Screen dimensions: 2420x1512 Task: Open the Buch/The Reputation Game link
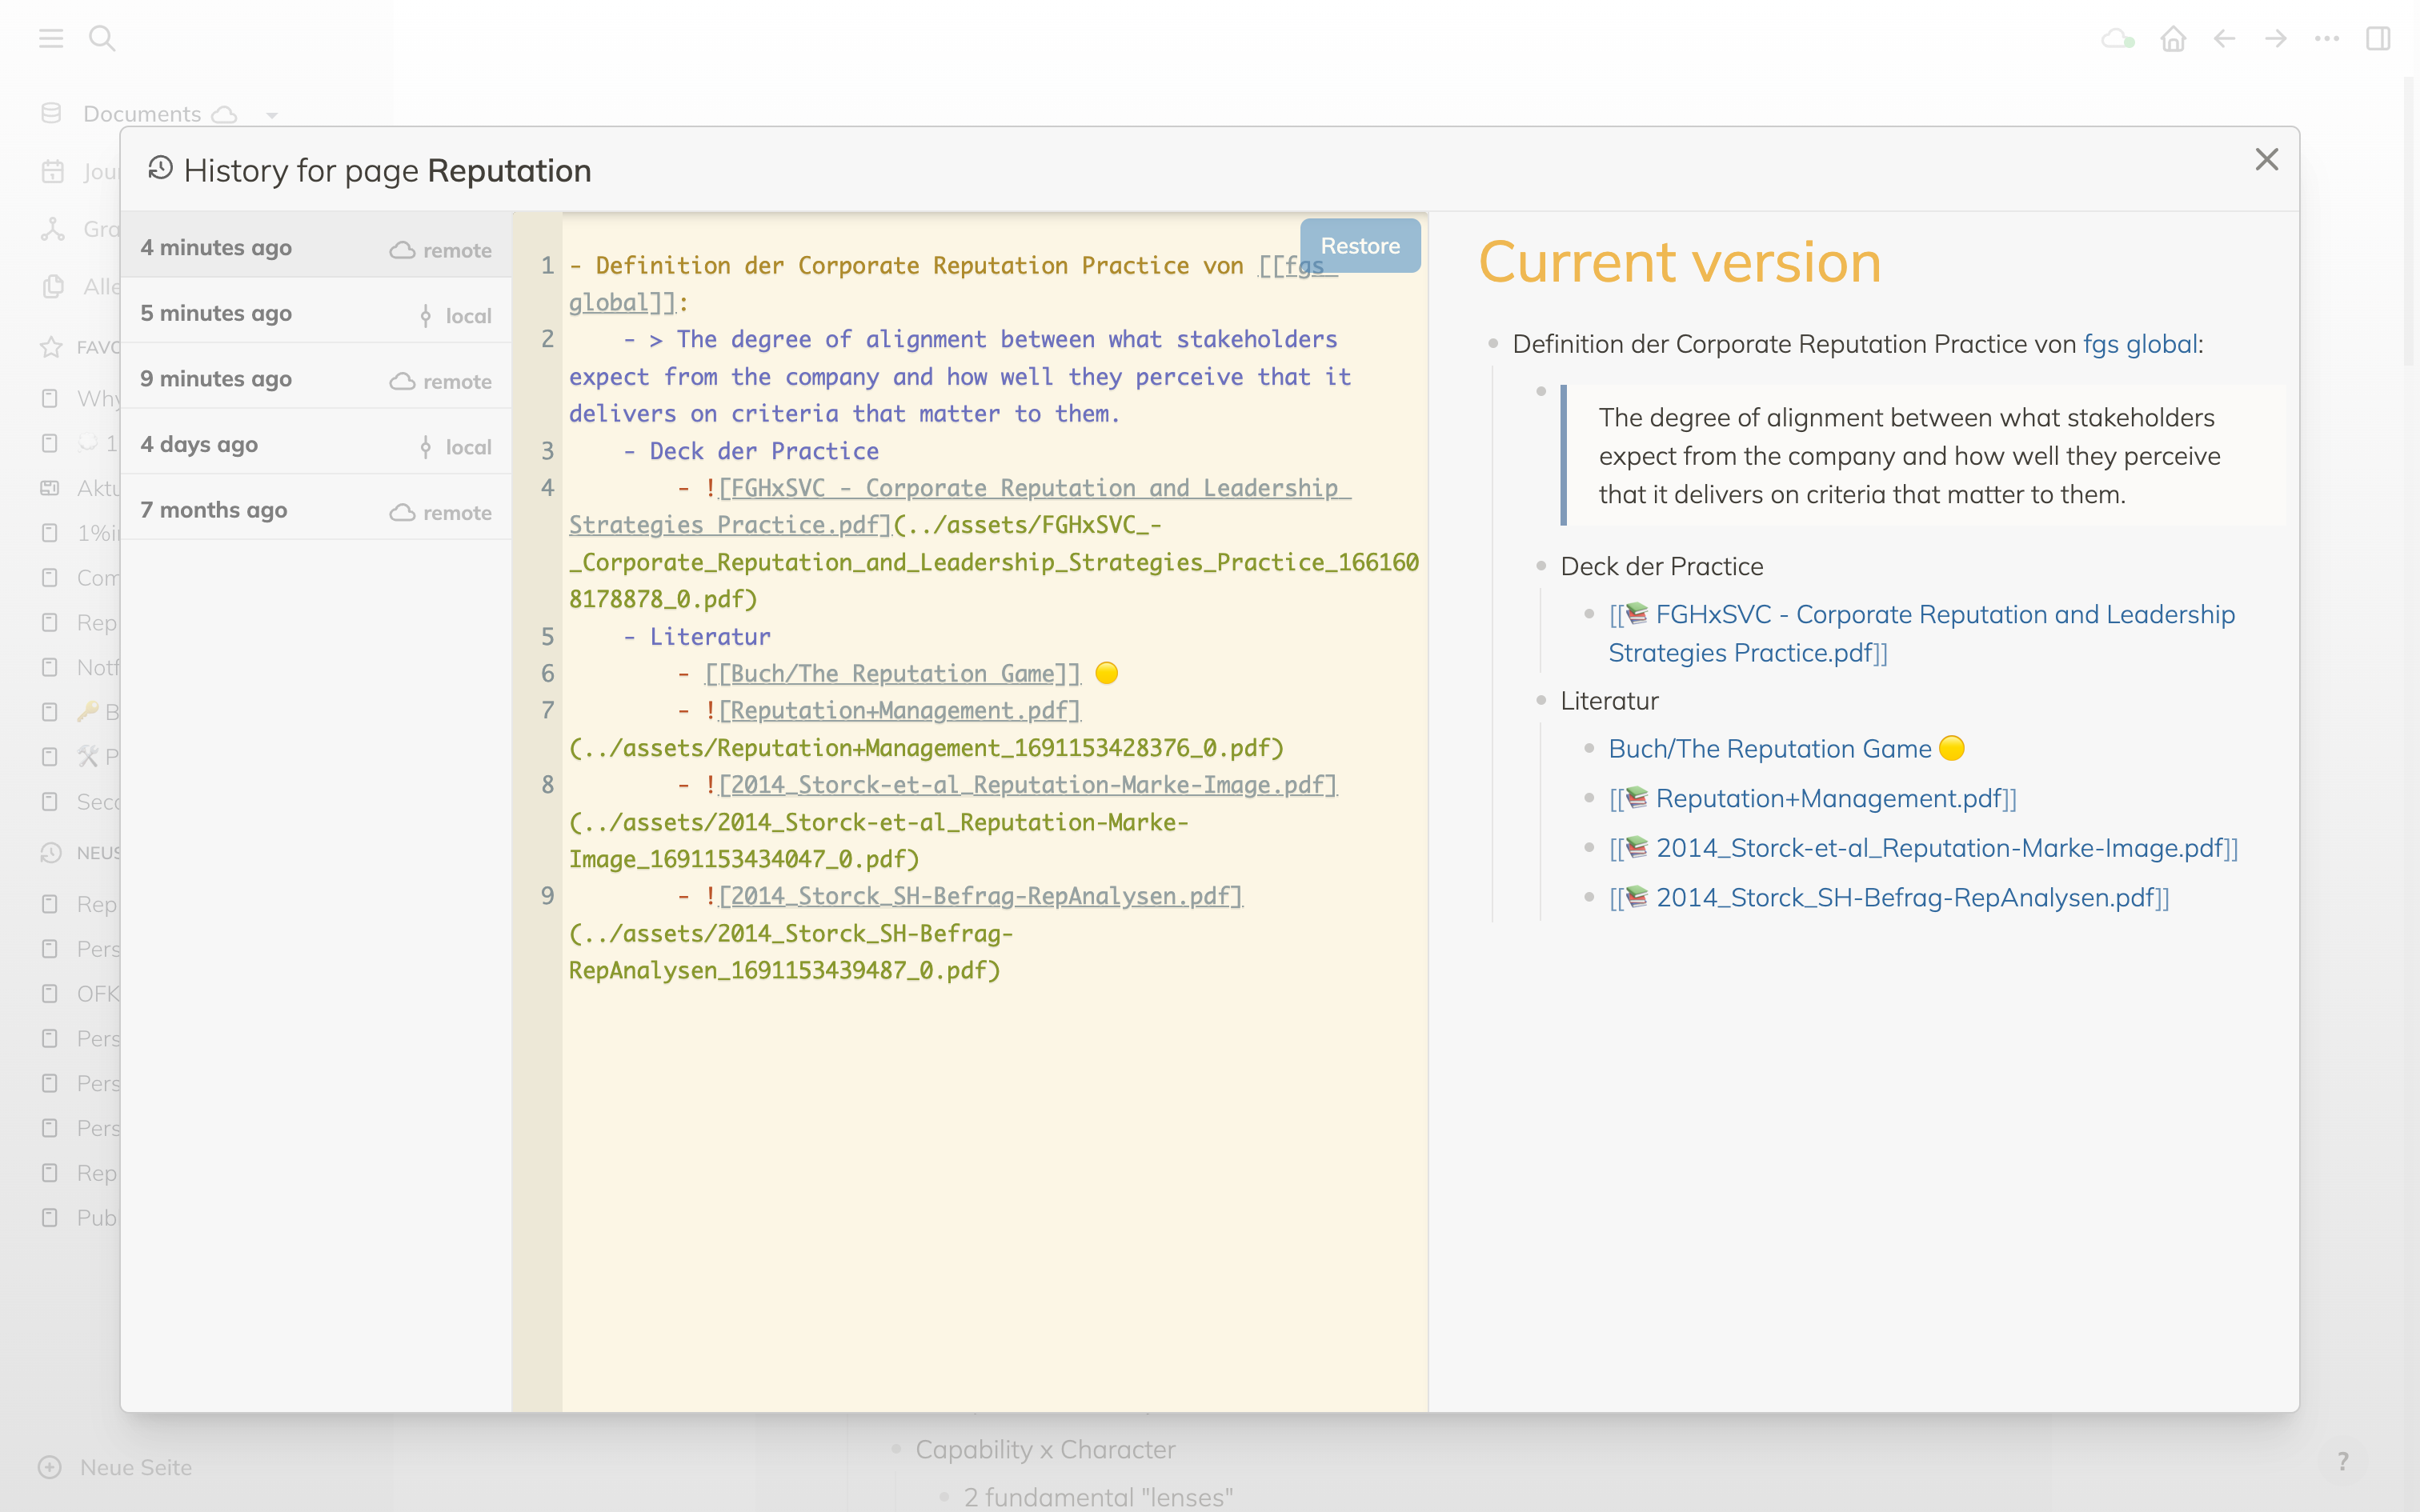pyautogui.click(x=1770, y=748)
